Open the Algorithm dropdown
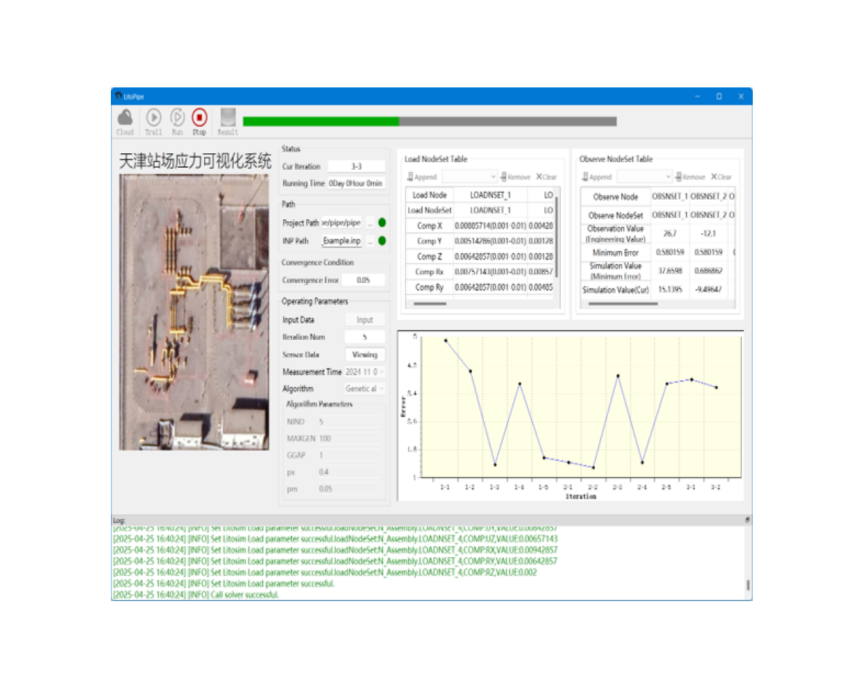Viewport: 850px width, 680px height. coord(365,389)
